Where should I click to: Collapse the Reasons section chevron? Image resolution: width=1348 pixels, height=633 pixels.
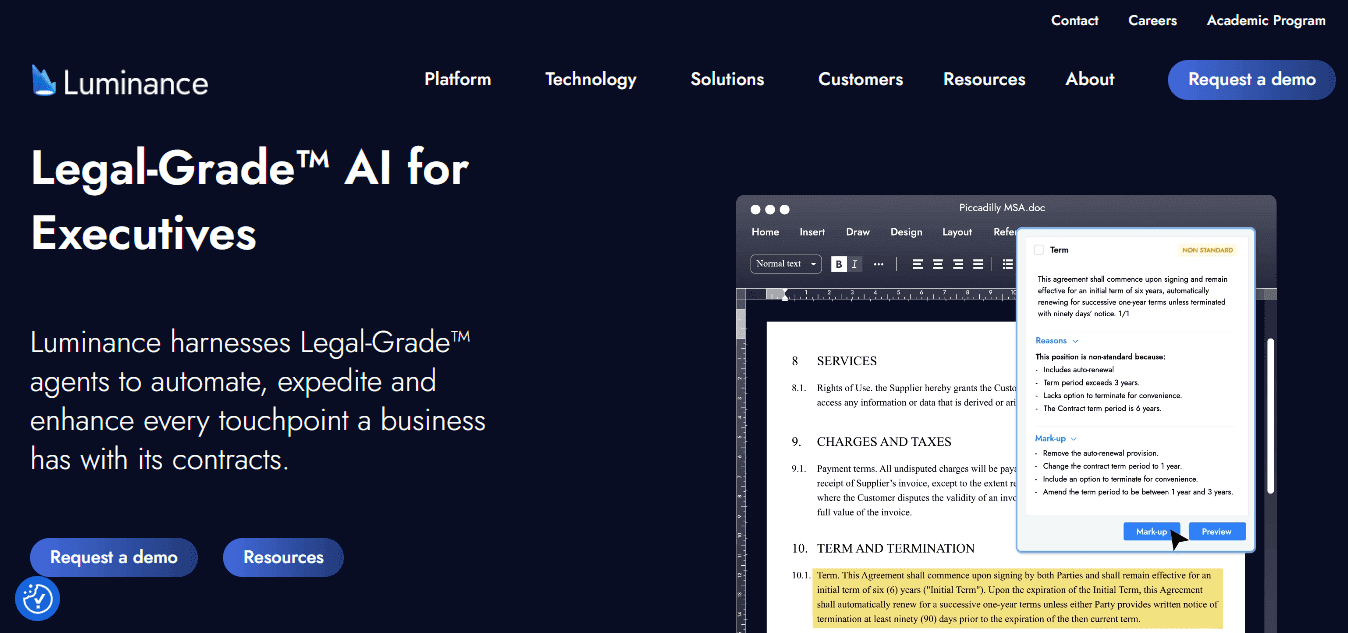1075,341
